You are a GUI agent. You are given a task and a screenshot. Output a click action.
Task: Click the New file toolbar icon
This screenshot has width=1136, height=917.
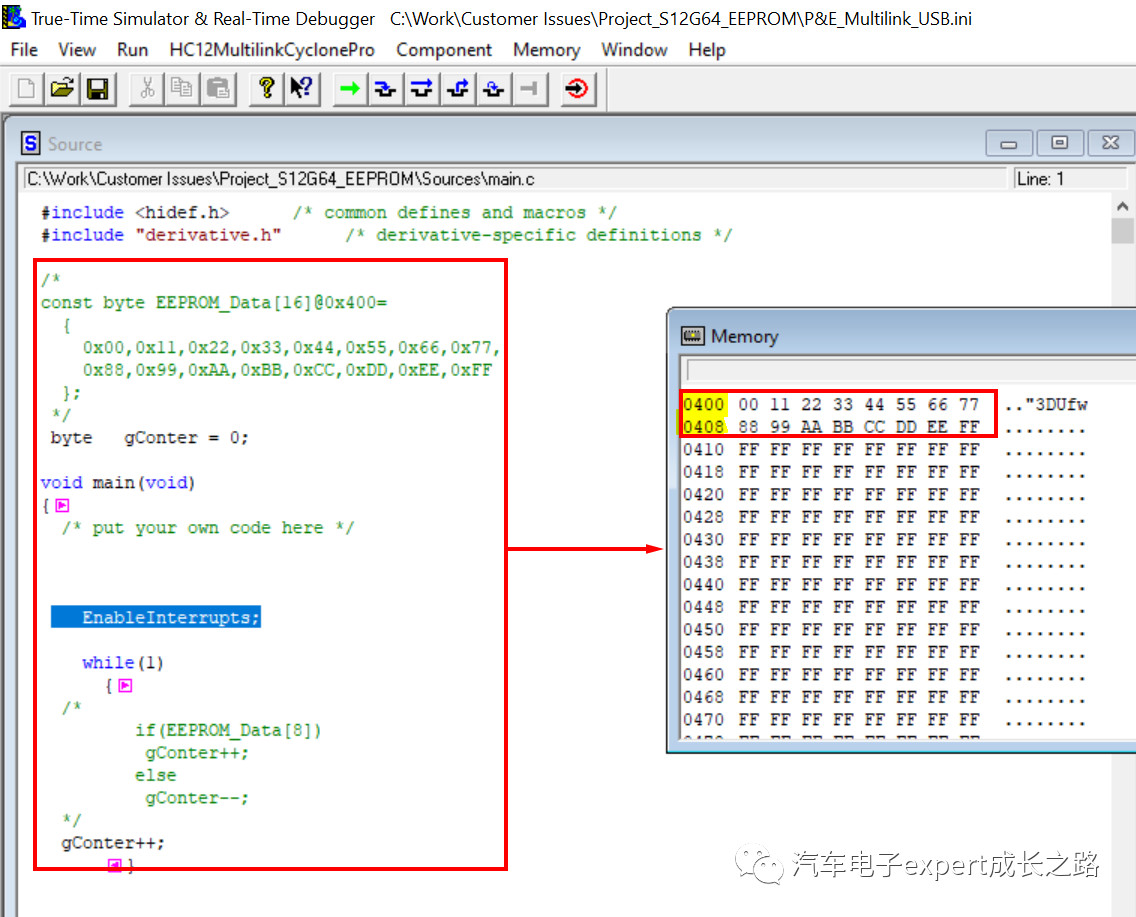[26, 89]
